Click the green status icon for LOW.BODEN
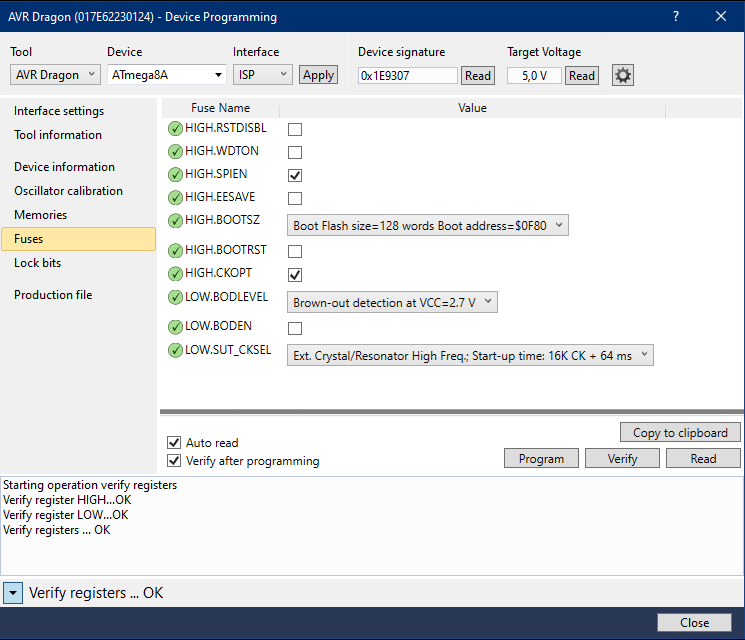This screenshot has height=640, width=745. tap(175, 327)
